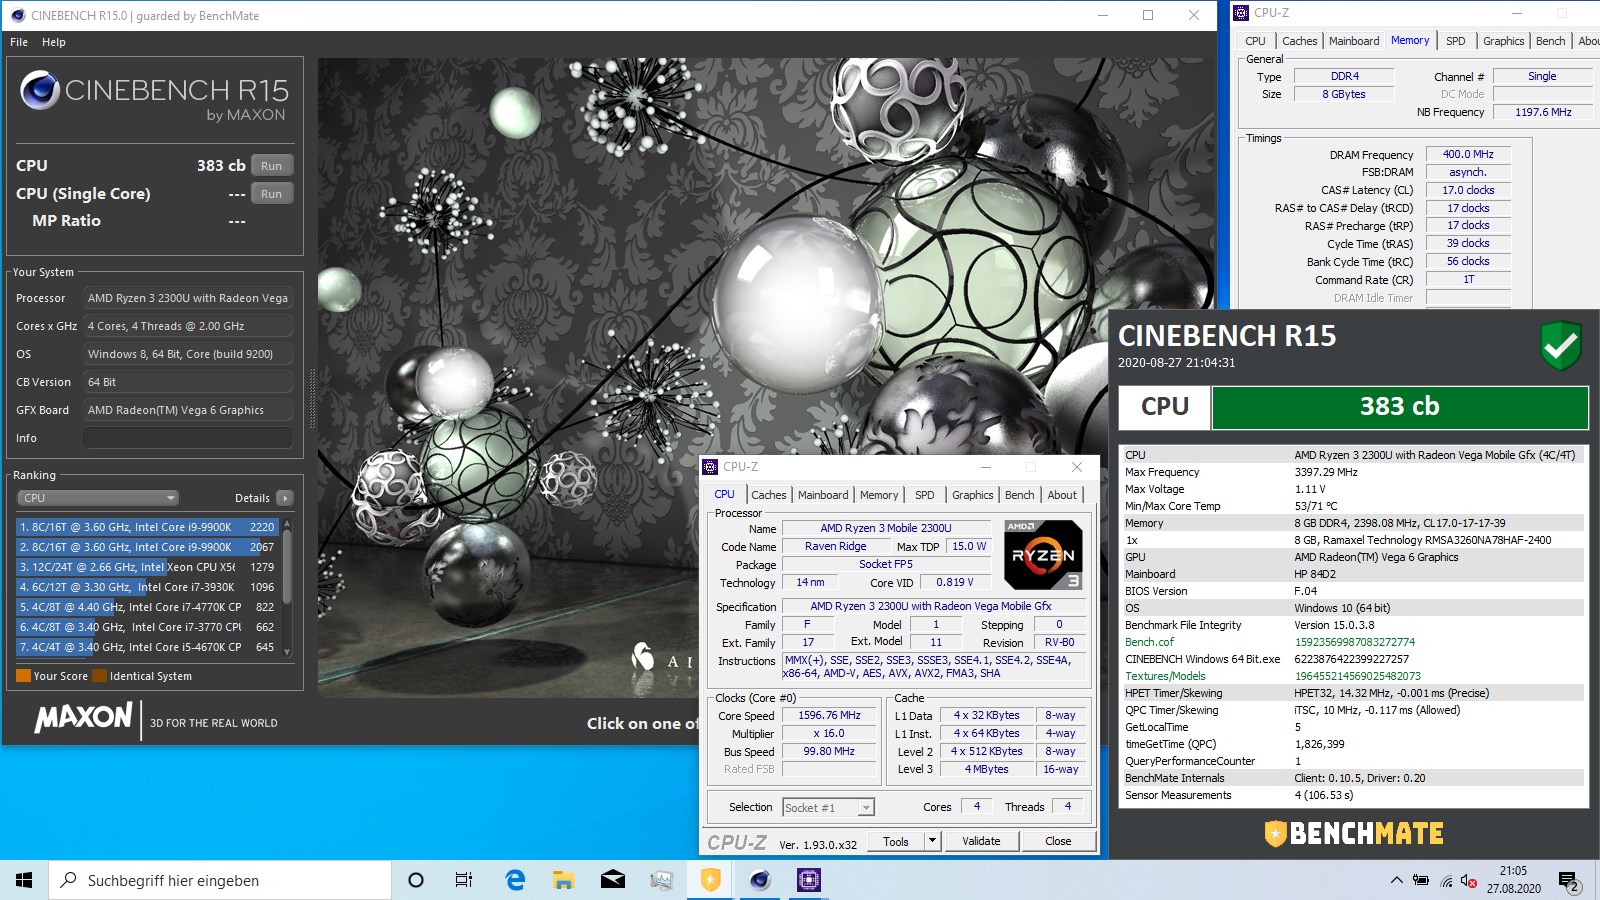Open Mainboard tab in background CPU-Z window
Image resolution: width=1600 pixels, height=900 pixels.
(x=1354, y=41)
